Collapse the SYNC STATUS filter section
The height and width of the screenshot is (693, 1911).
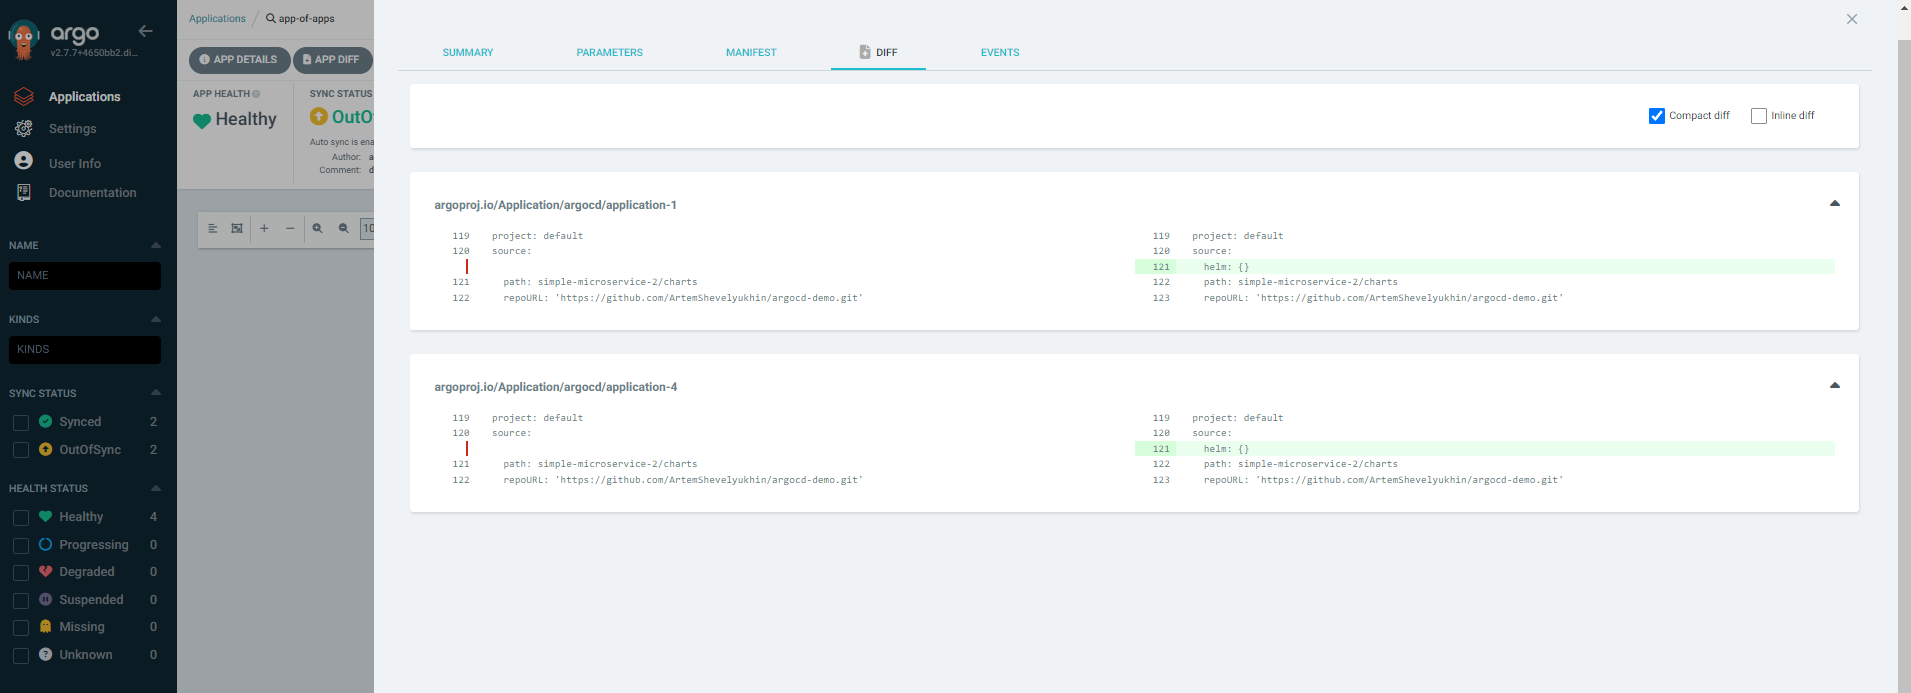[x=156, y=393]
